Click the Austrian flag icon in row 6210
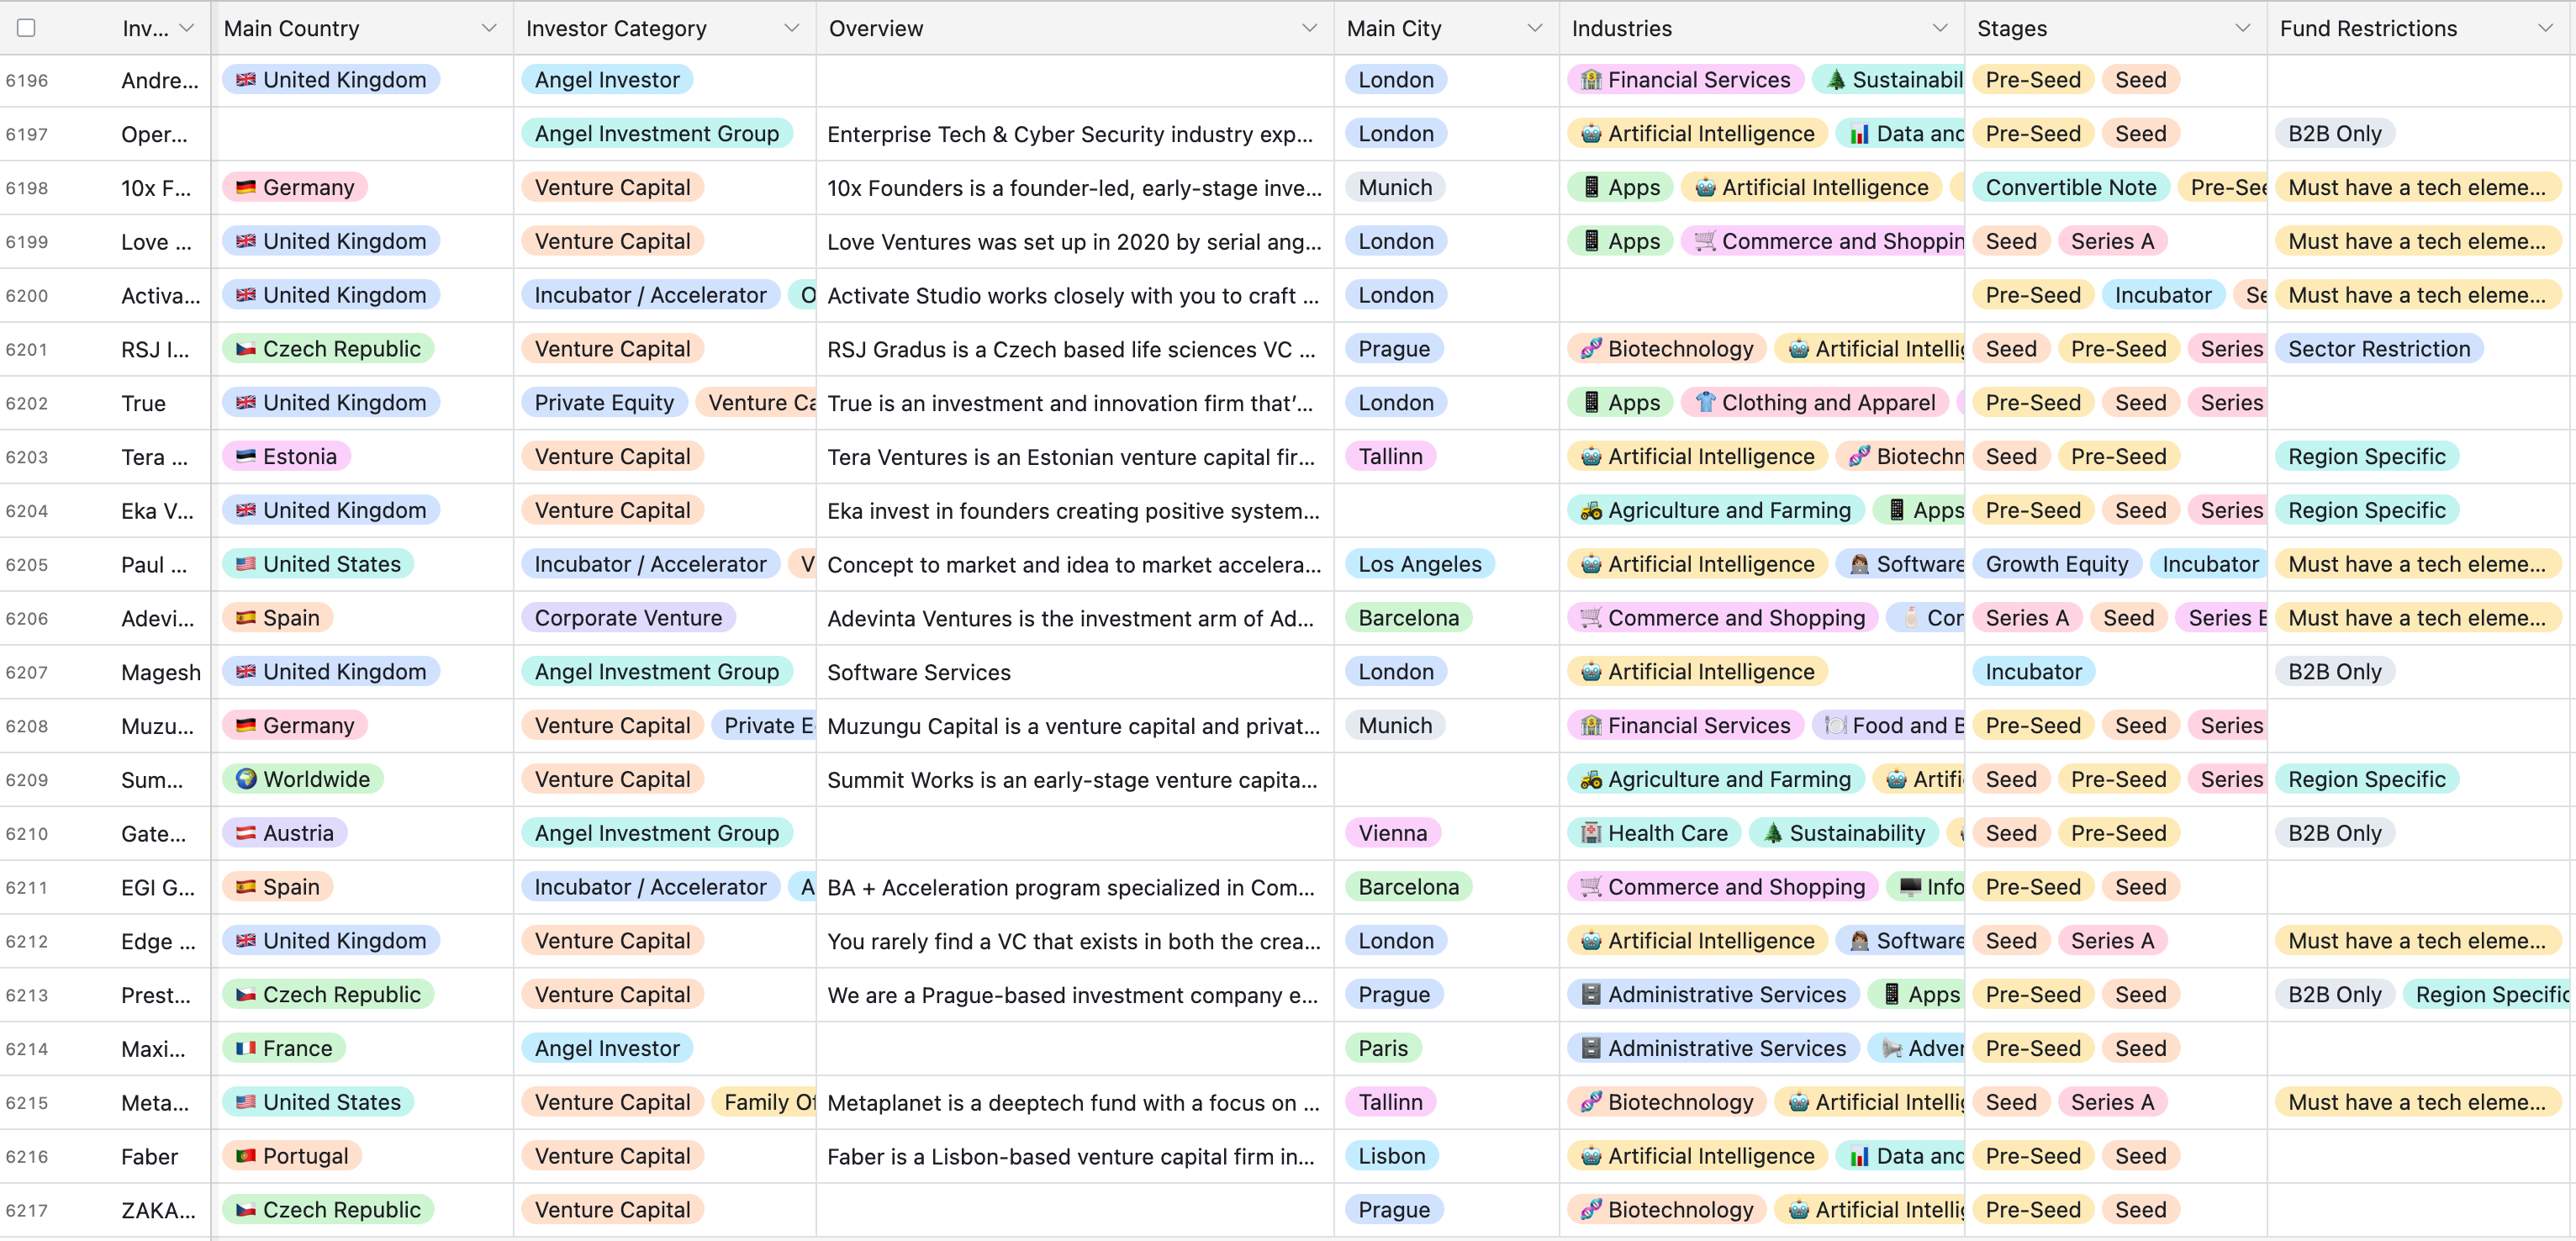The image size is (2576, 1241). click(x=245, y=833)
